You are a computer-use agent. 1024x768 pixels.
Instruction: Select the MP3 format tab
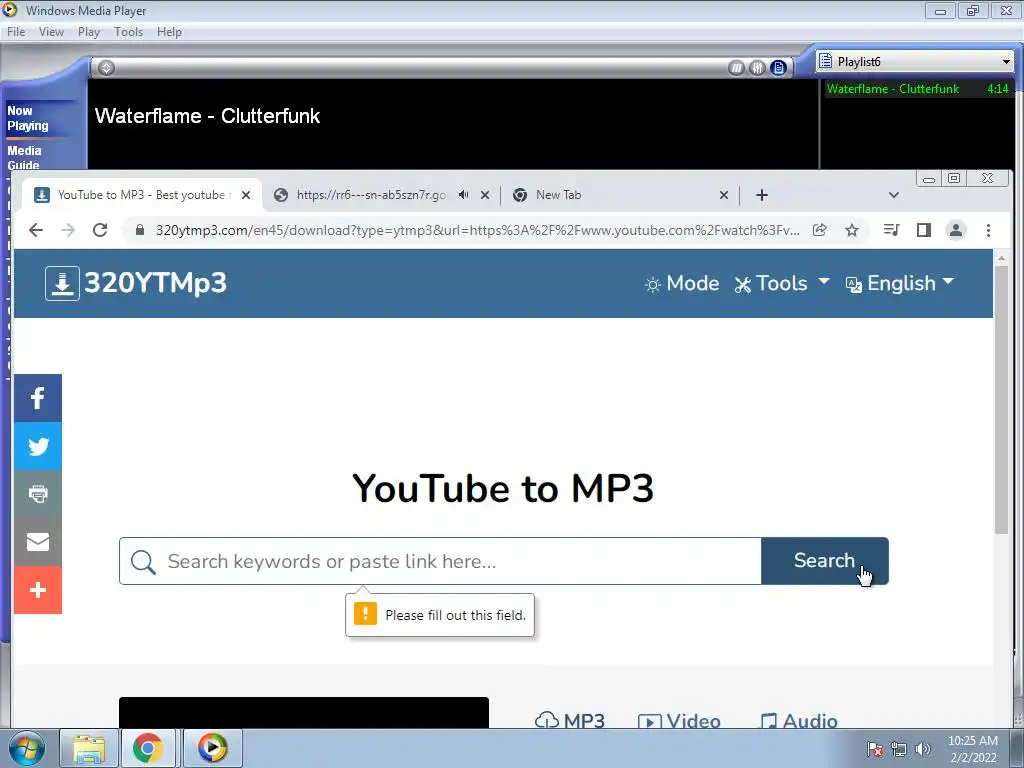point(570,720)
